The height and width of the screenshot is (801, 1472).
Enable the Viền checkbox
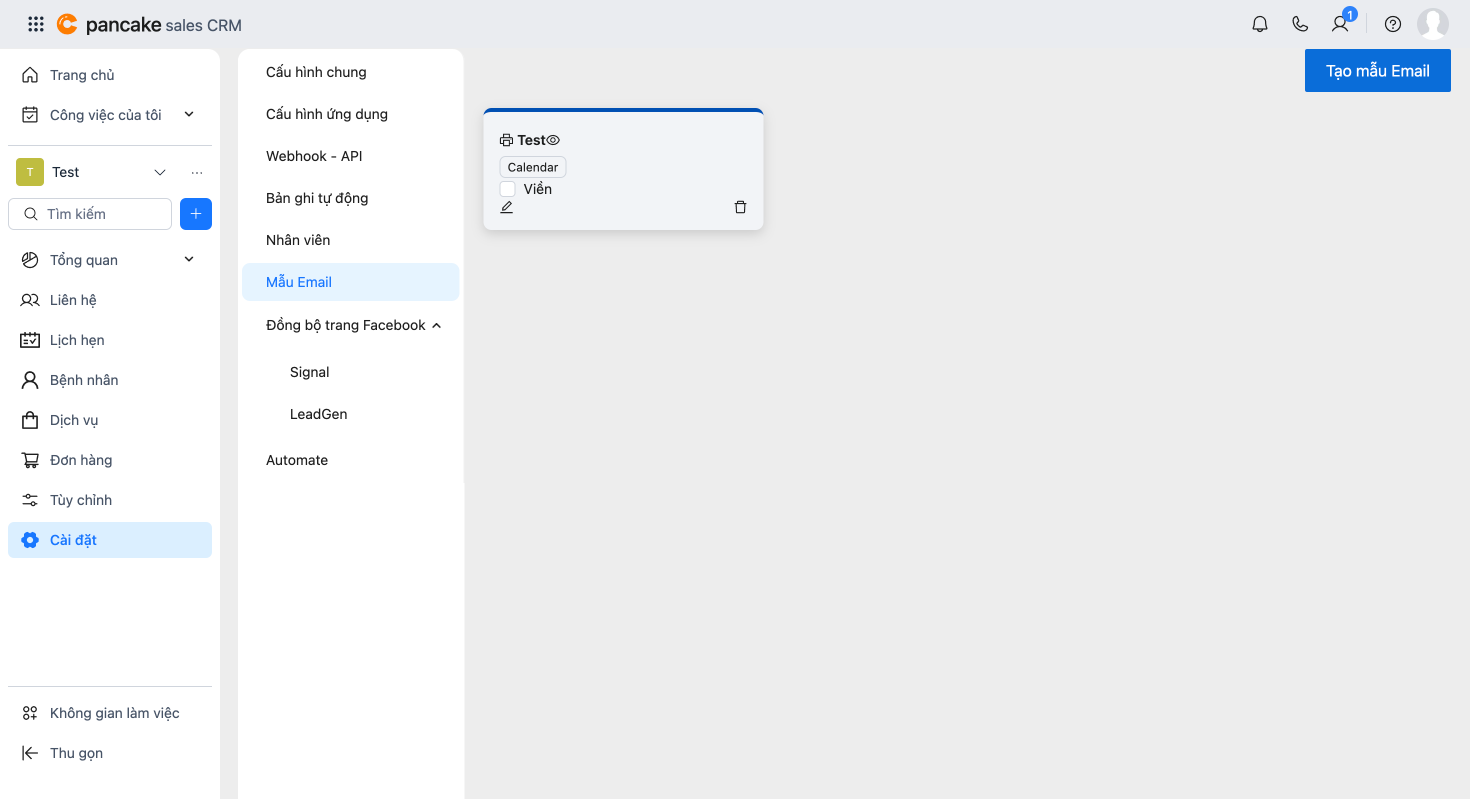[508, 189]
